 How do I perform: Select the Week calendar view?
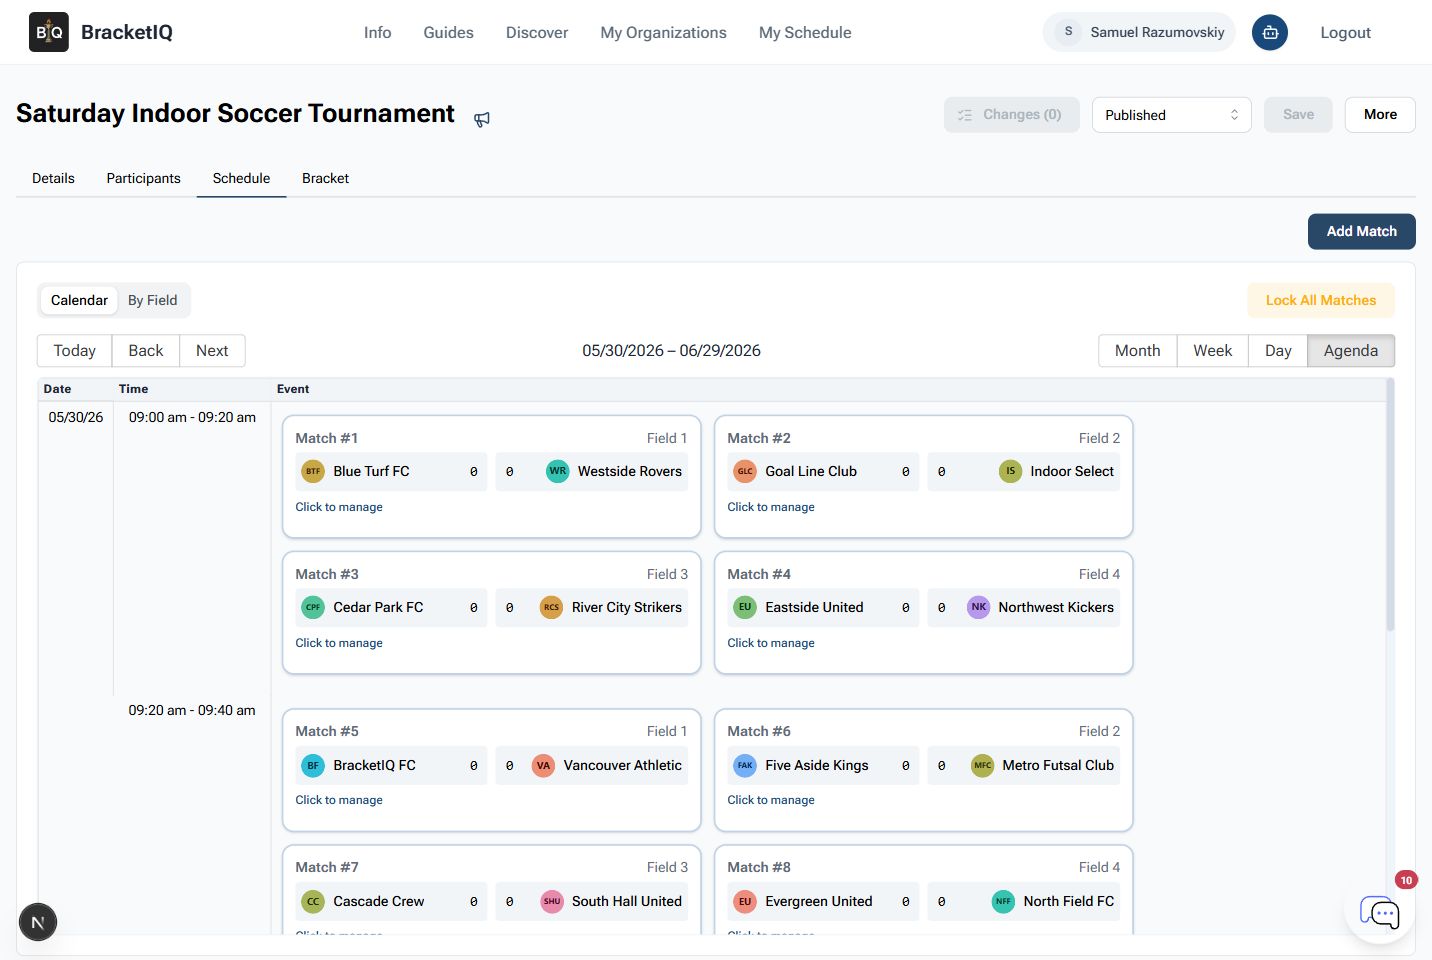point(1213,351)
